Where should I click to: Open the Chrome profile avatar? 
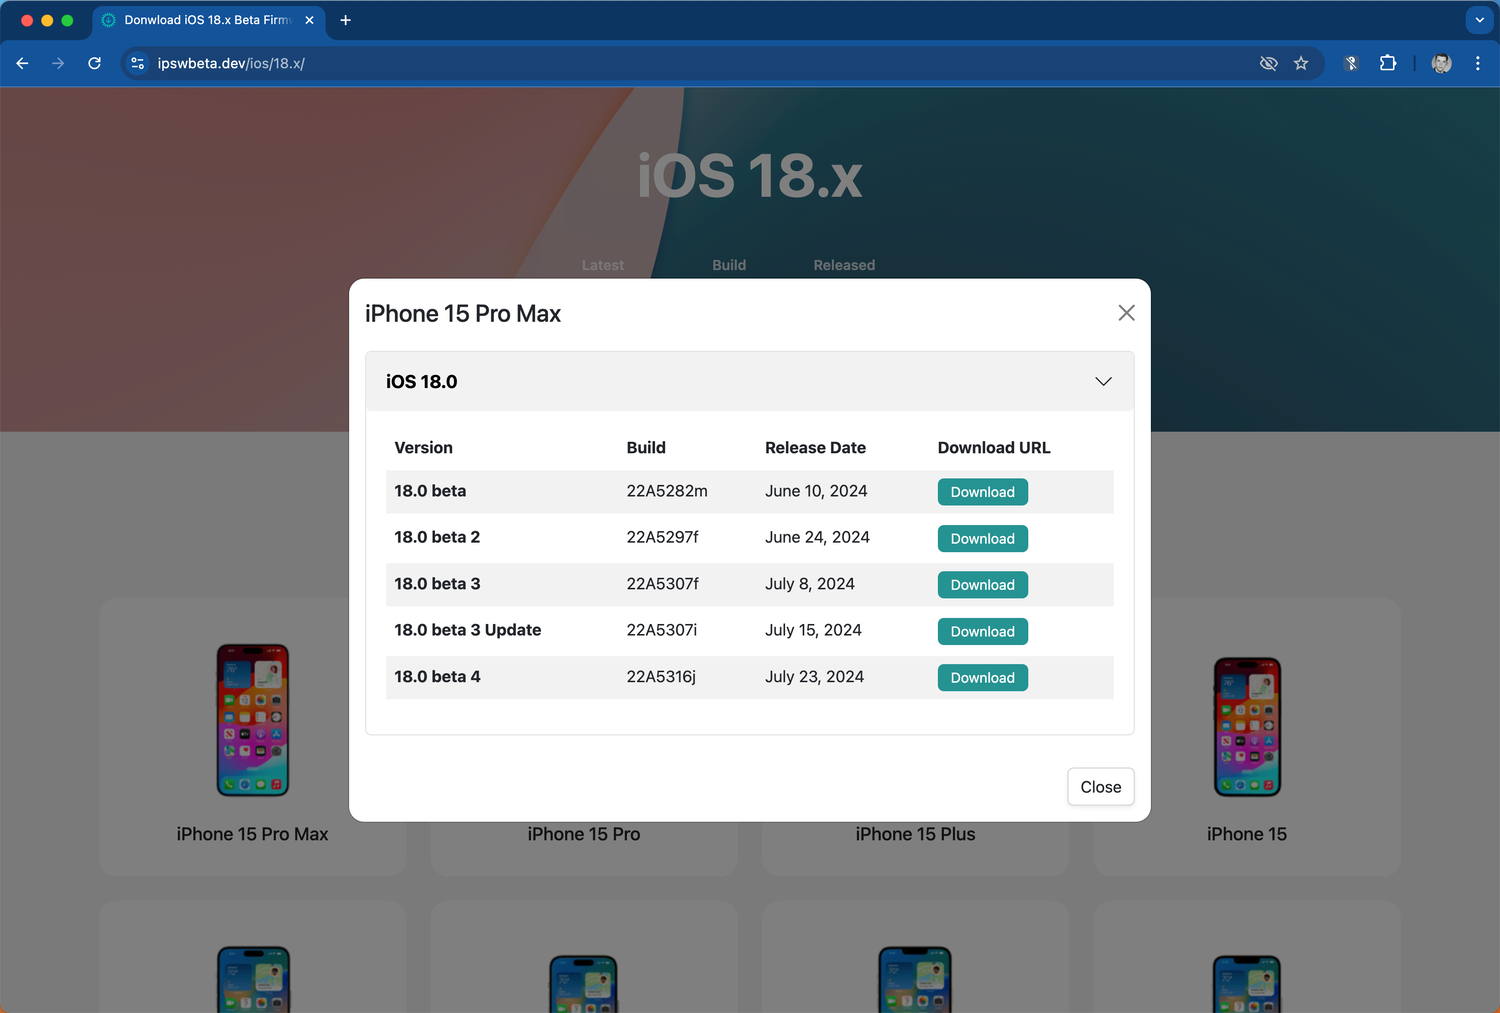(x=1441, y=63)
